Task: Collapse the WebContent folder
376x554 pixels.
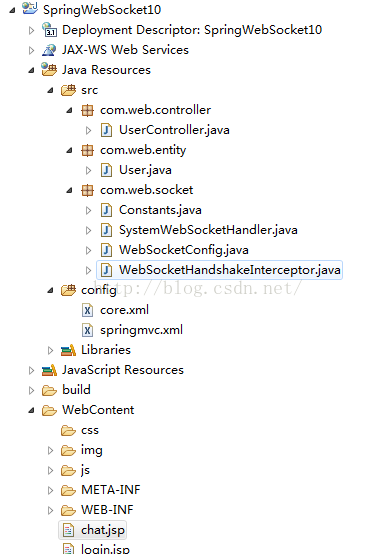Action: [x=32, y=411]
